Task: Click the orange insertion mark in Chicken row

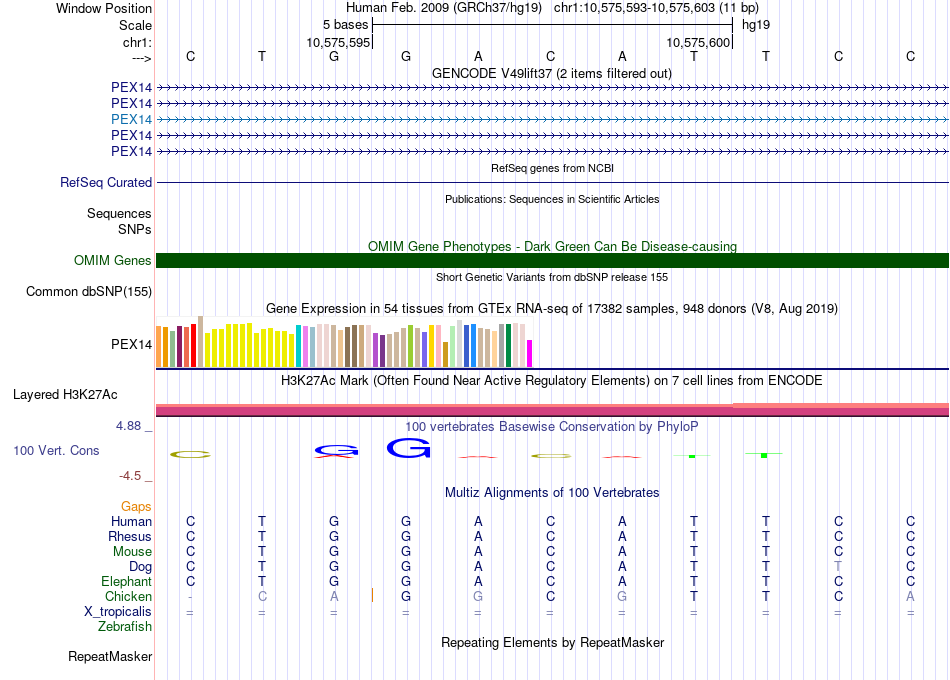Action: click(372, 595)
